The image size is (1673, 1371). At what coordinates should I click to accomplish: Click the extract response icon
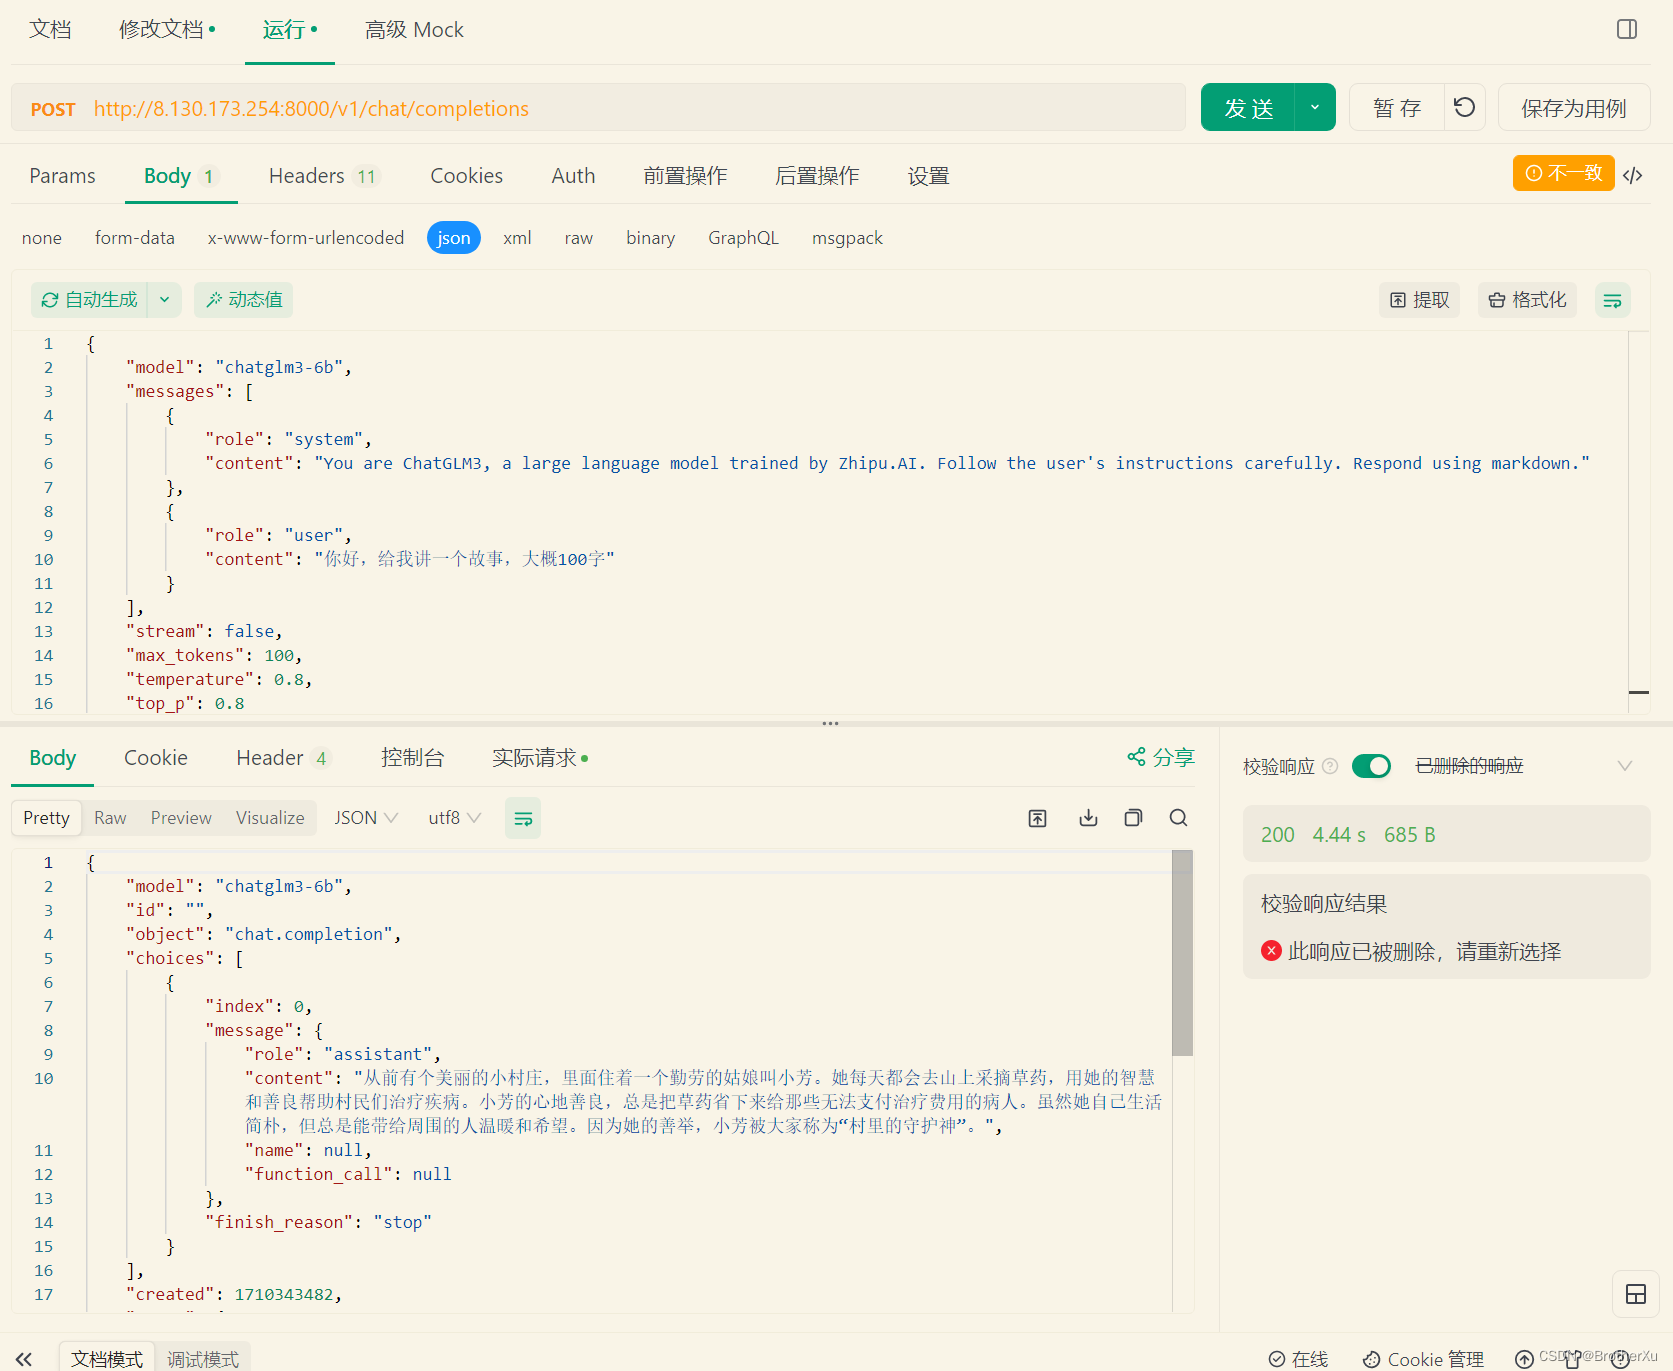tap(1038, 818)
